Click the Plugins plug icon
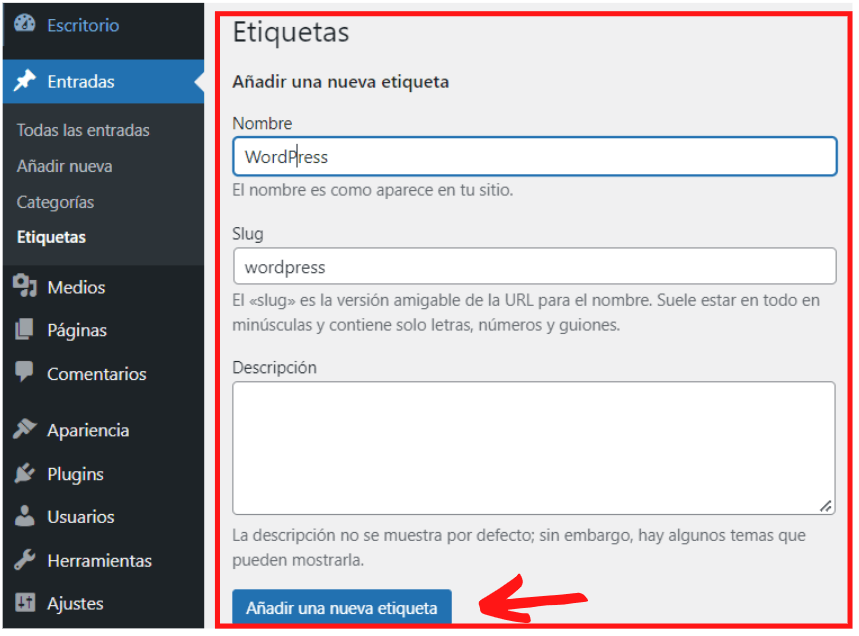The width and height of the screenshot is (859, 636). click(x=25, y=473)
